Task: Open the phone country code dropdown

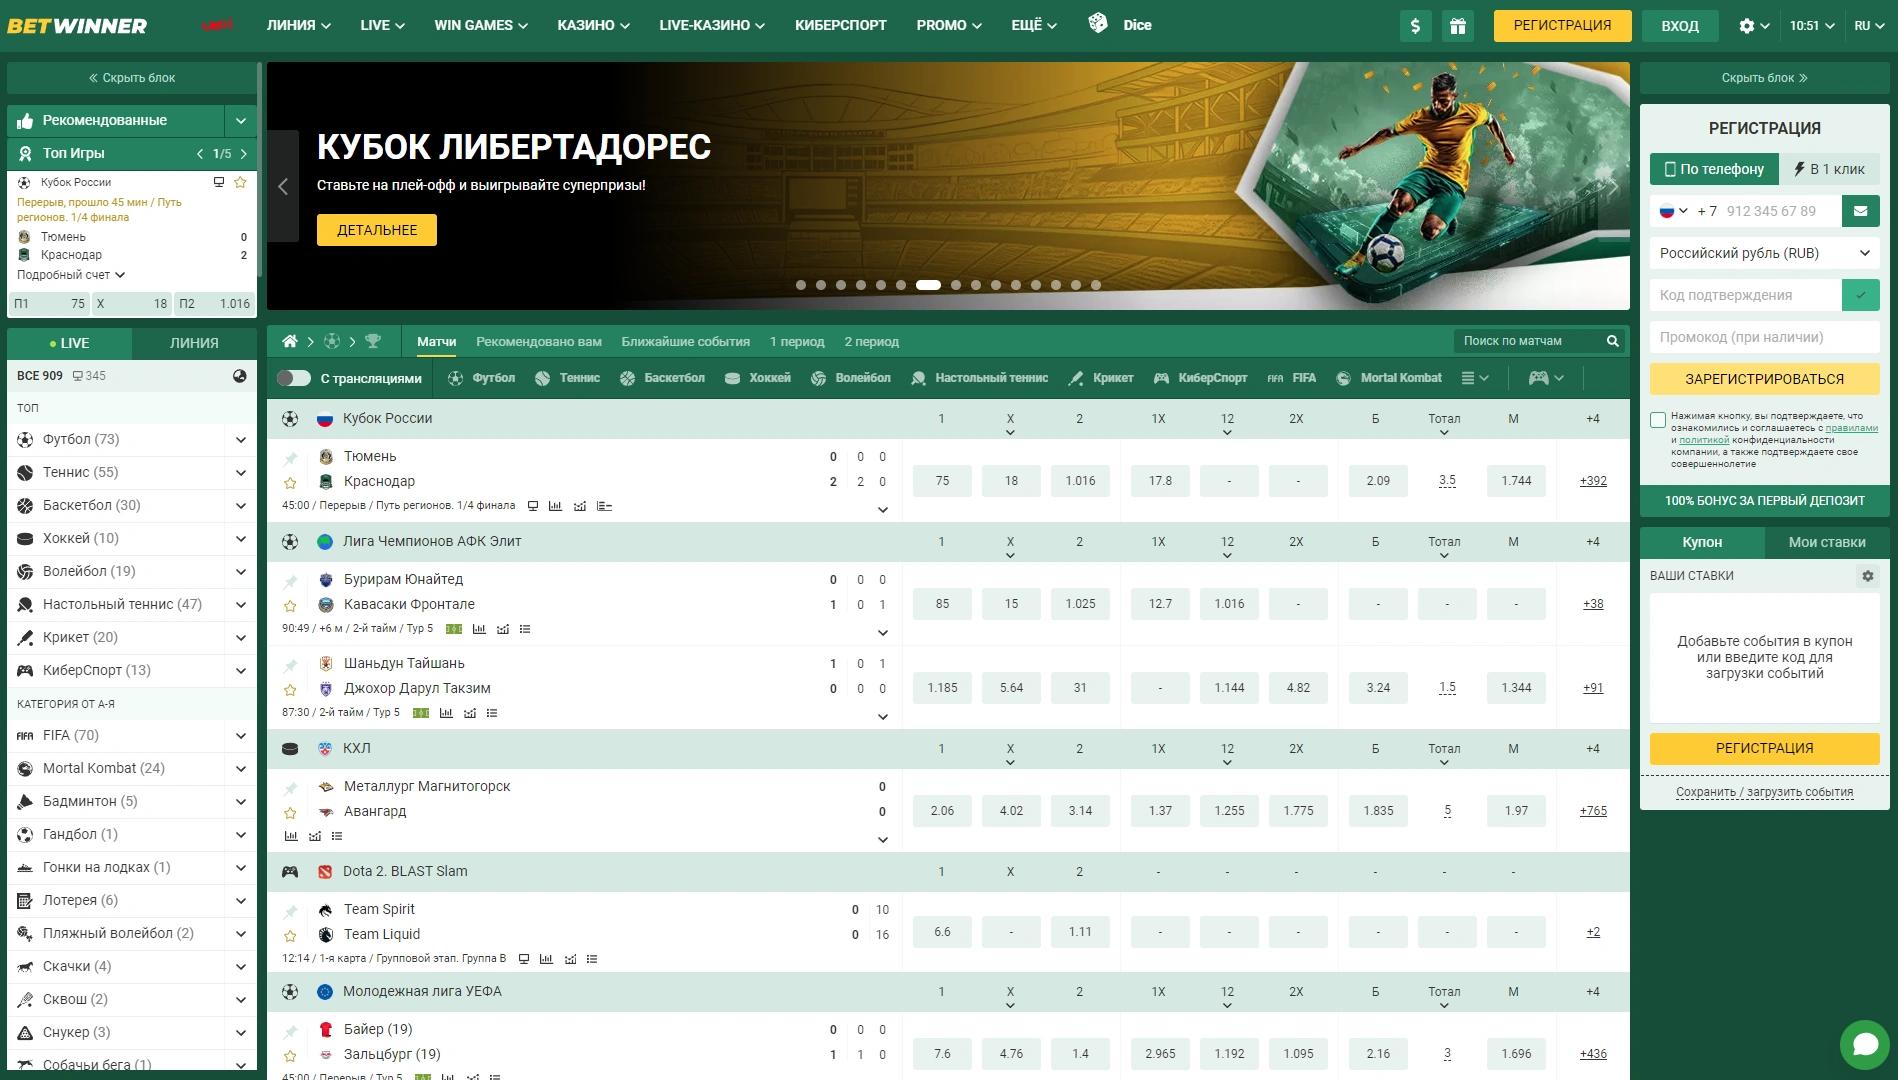Action: coord(1673,211)
